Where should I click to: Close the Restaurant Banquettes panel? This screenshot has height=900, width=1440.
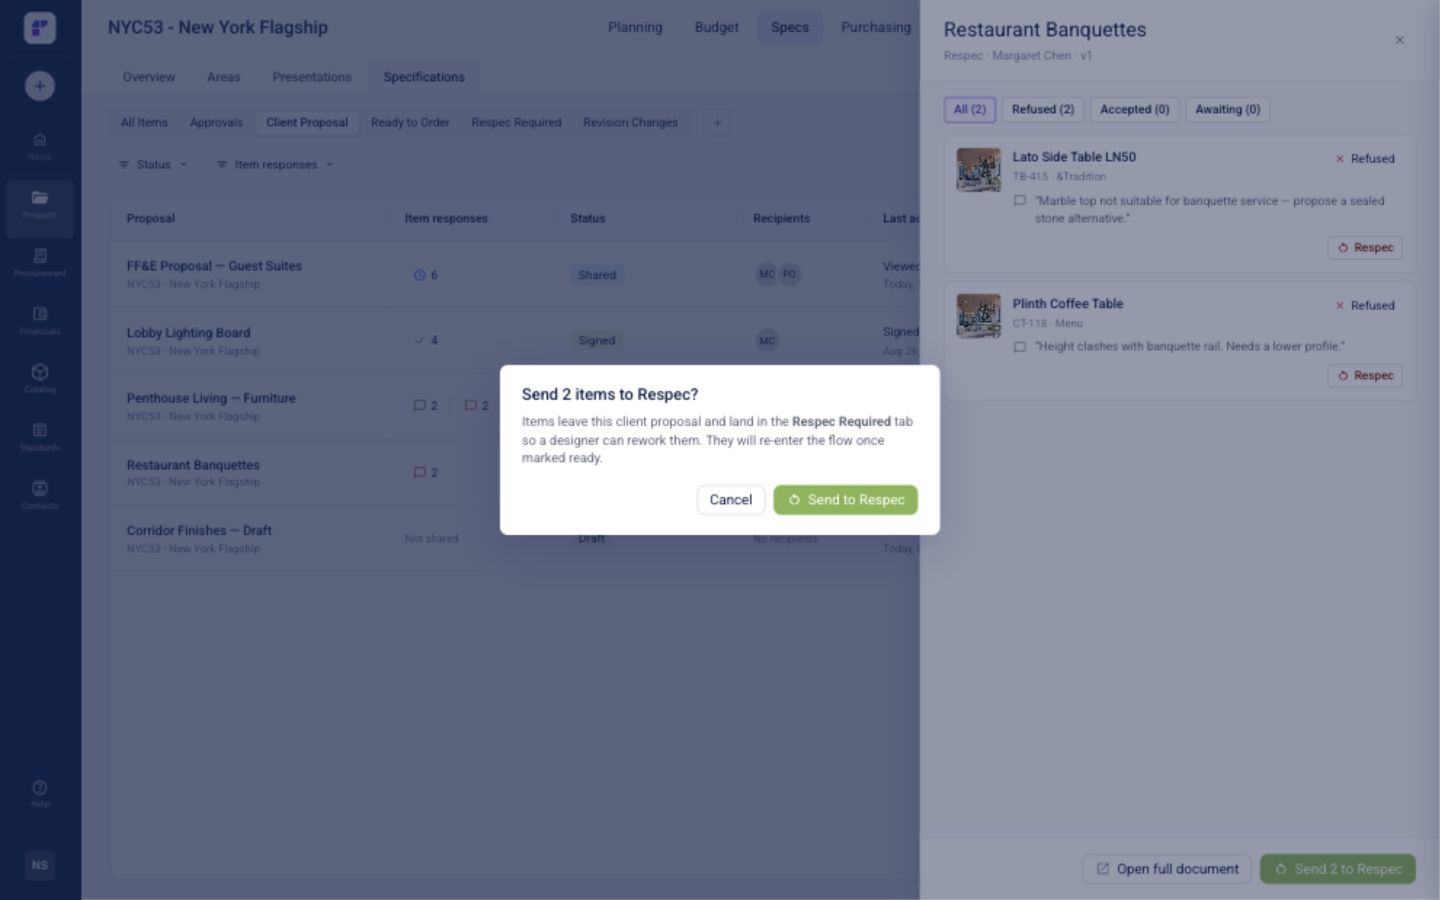1399,40
